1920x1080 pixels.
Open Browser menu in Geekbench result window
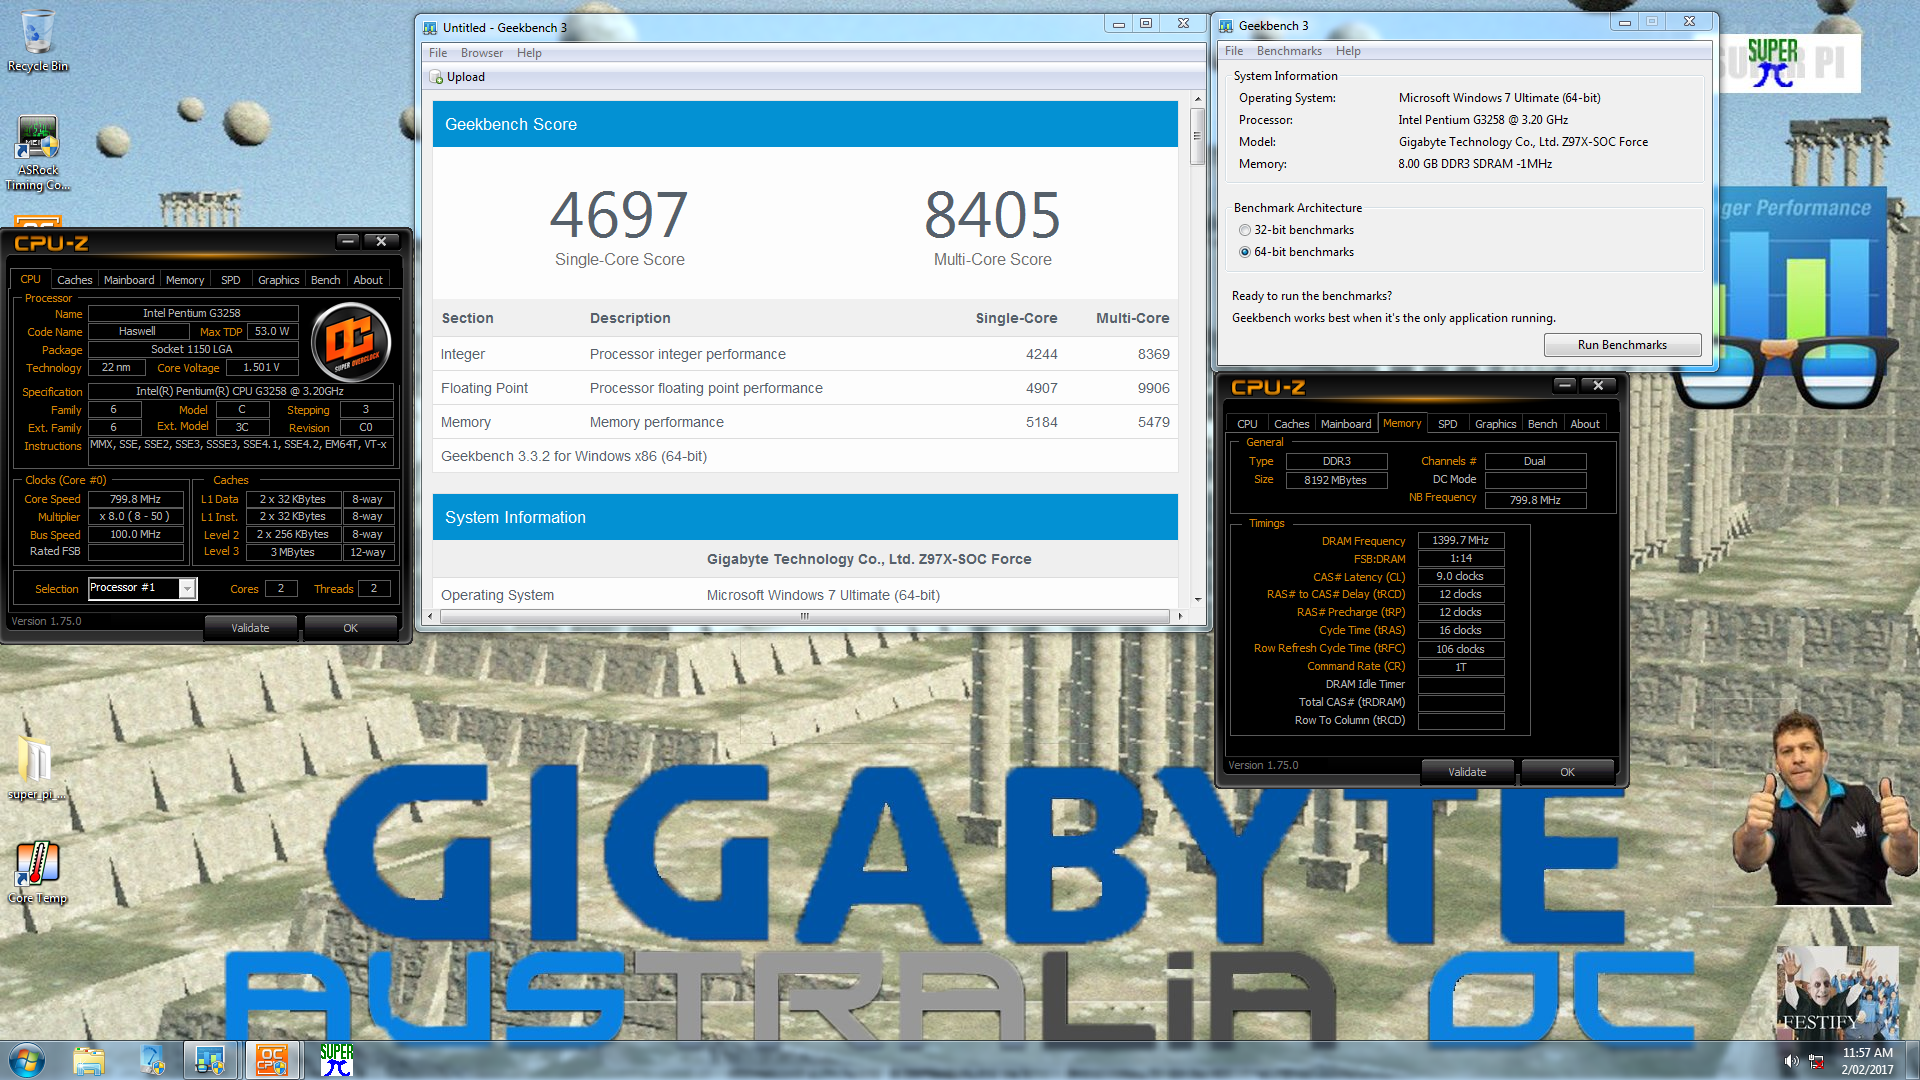482,53
